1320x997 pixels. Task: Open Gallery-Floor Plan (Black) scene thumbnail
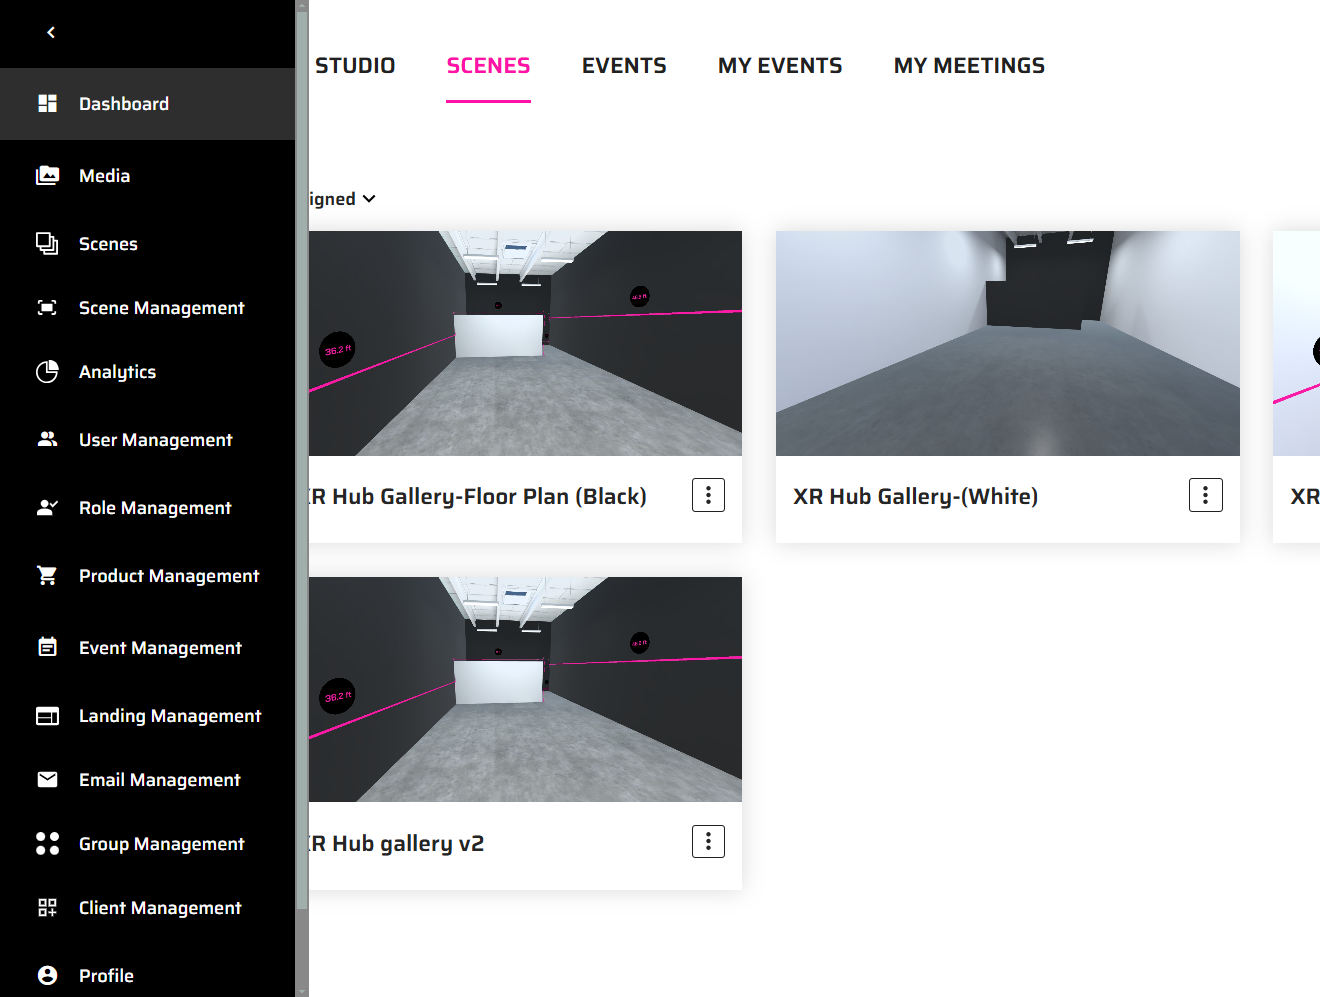tap(525, 343)
